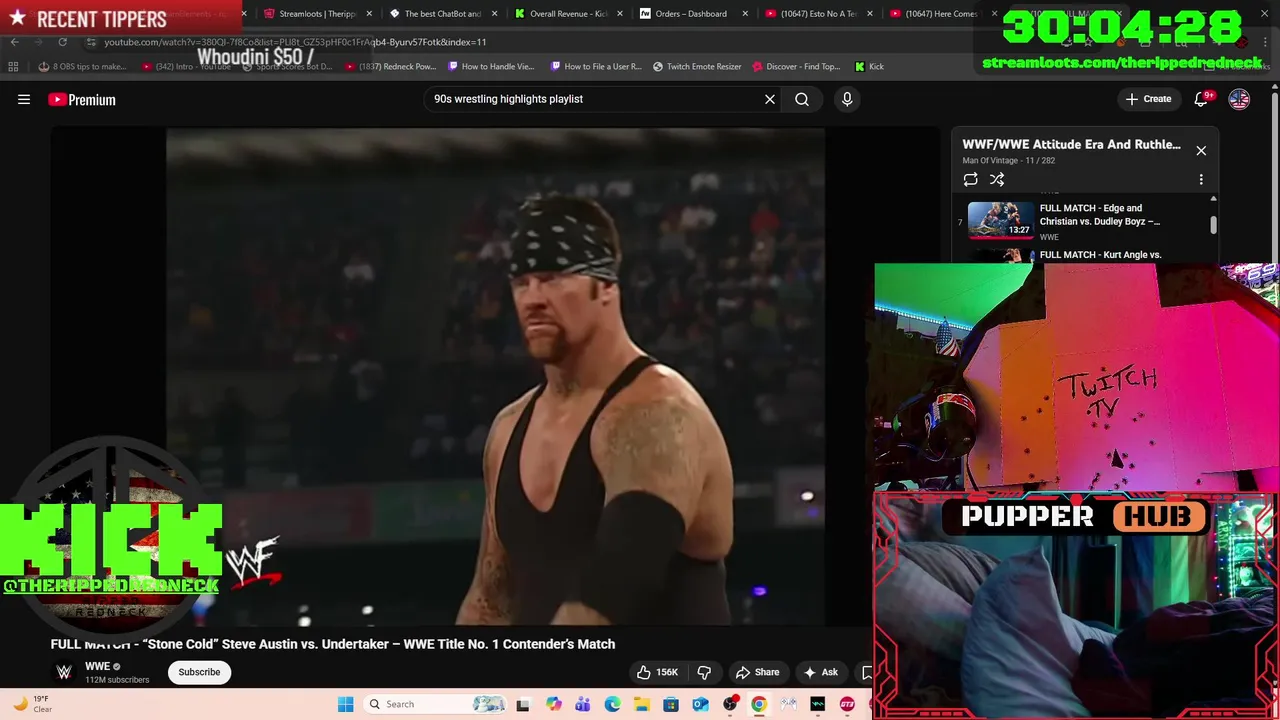Viewport: 1280px width, 720px height.
Task: Start voice search with the microphone
Action: click(x=847, y=99)
